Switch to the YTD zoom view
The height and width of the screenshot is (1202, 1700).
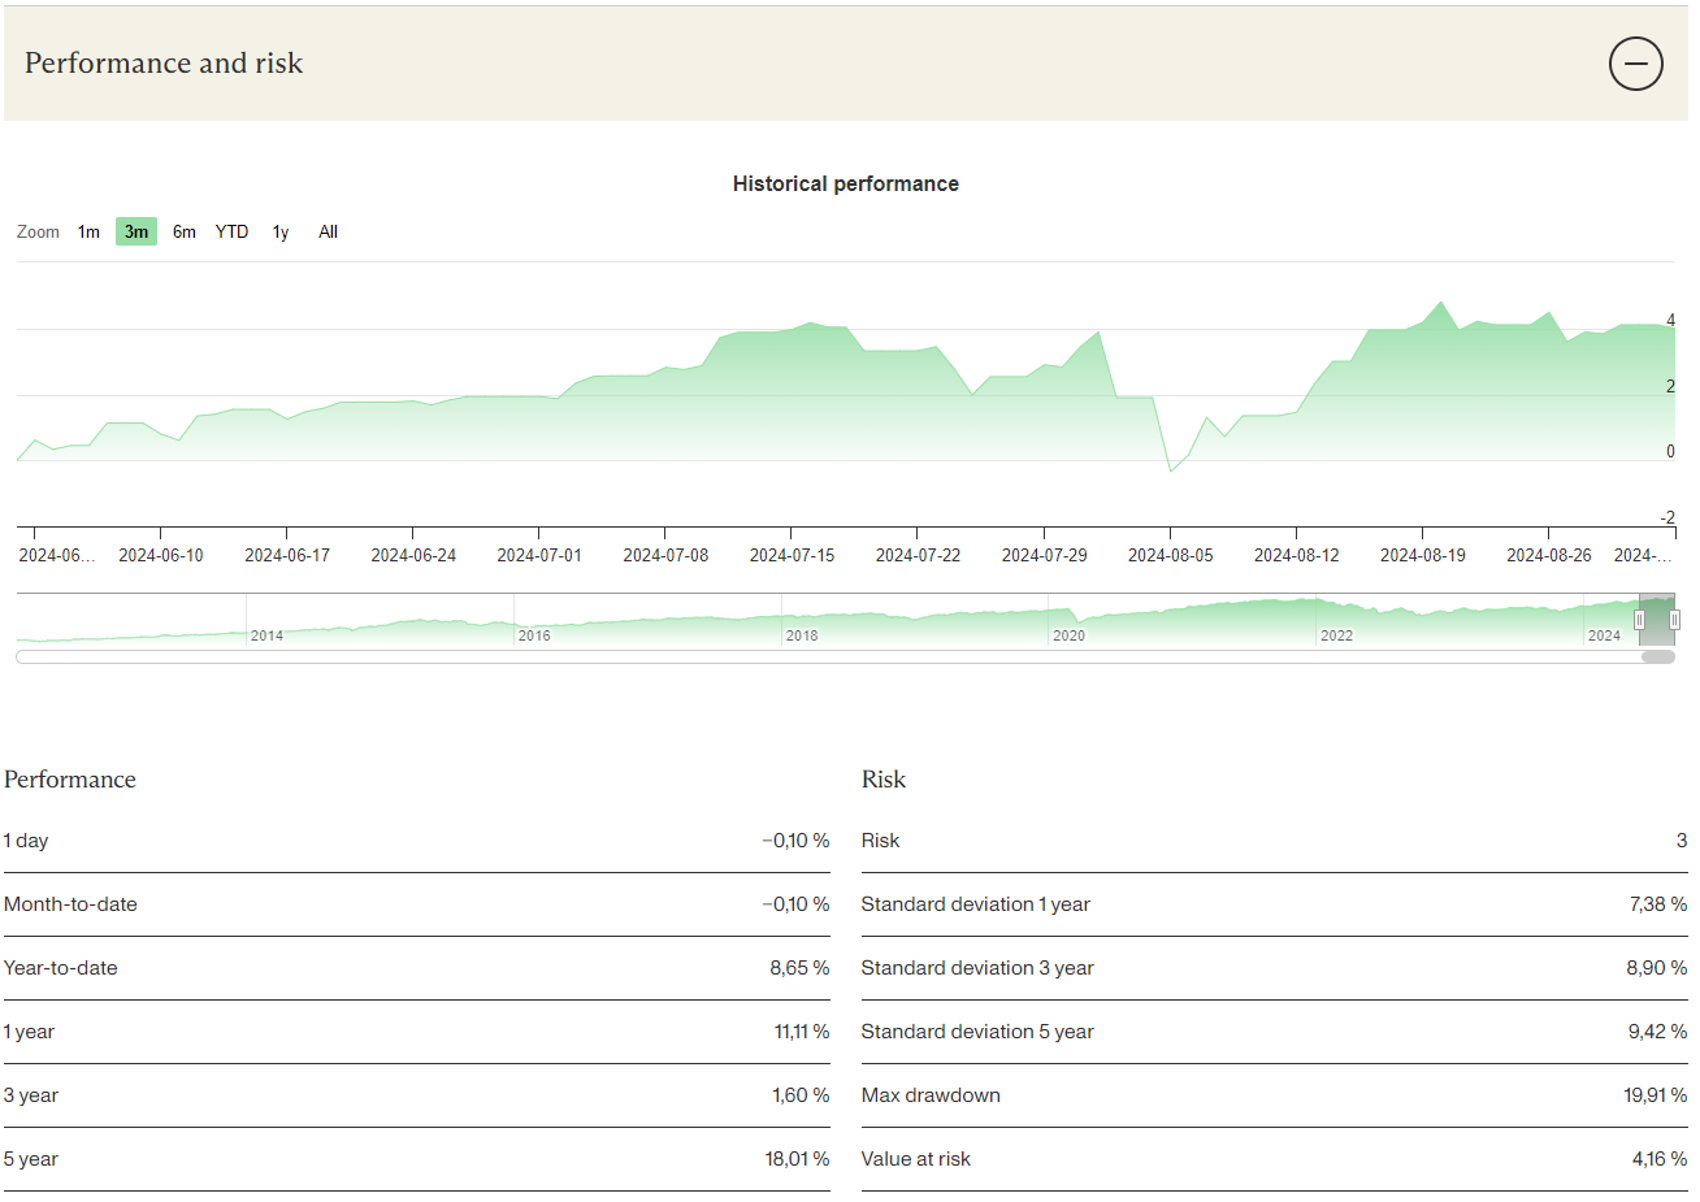(x=232, y=231)
